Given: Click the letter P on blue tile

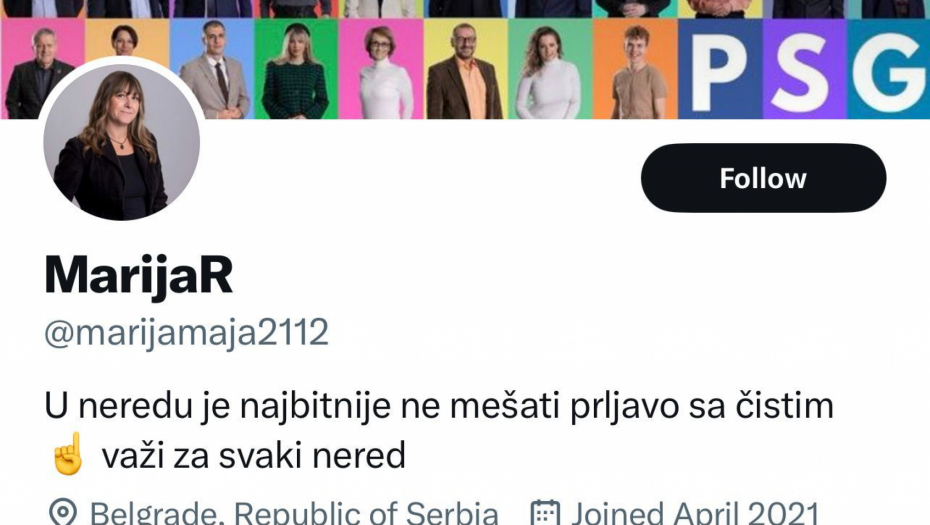Looking at the screenshot, I should click(x=720, y=70).
